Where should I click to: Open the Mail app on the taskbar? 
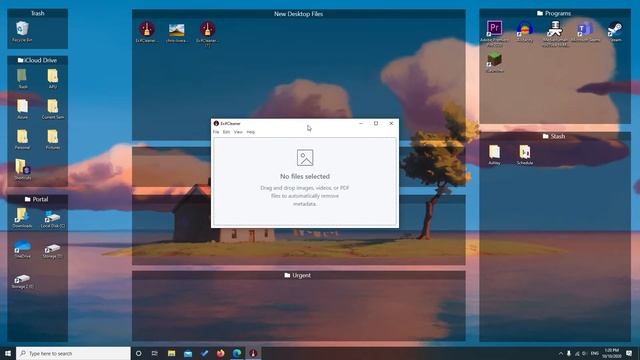[188, 353]
